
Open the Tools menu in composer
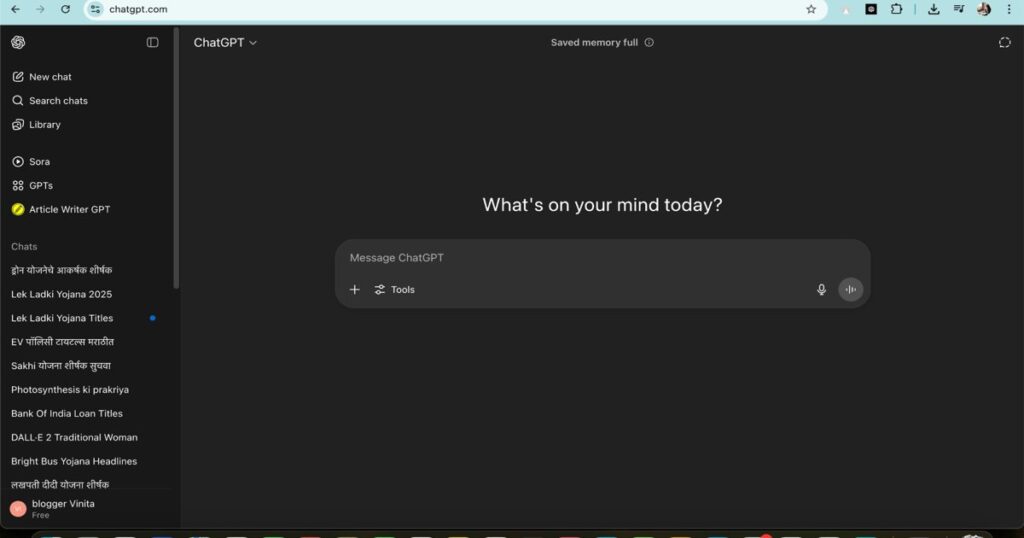point(394,289)
